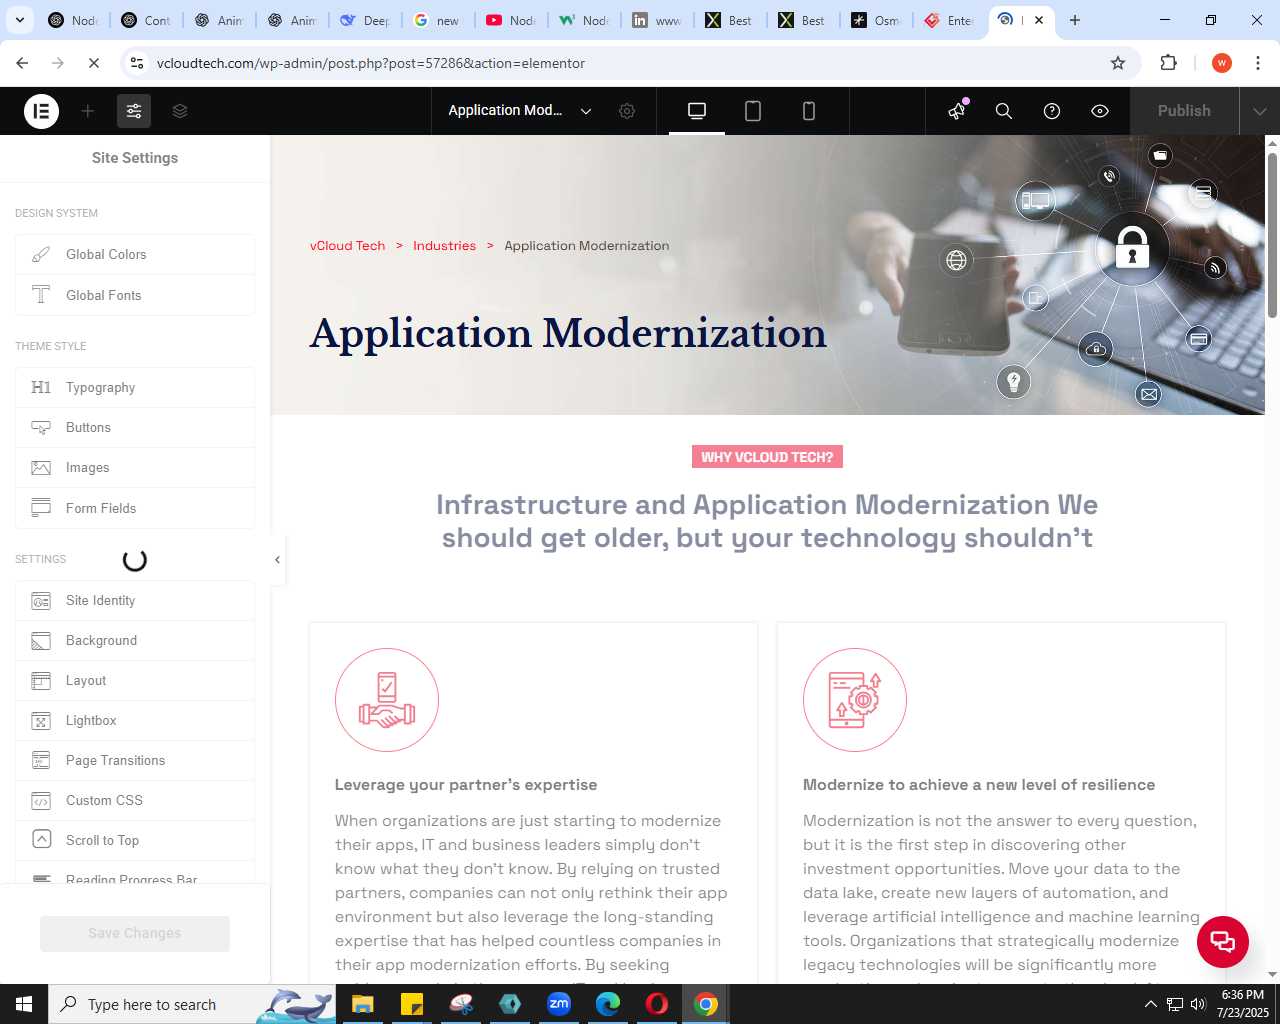The image size is (1280, 1024).
Task: Open the What's New megaphone icon
Action: pos(957,111)
